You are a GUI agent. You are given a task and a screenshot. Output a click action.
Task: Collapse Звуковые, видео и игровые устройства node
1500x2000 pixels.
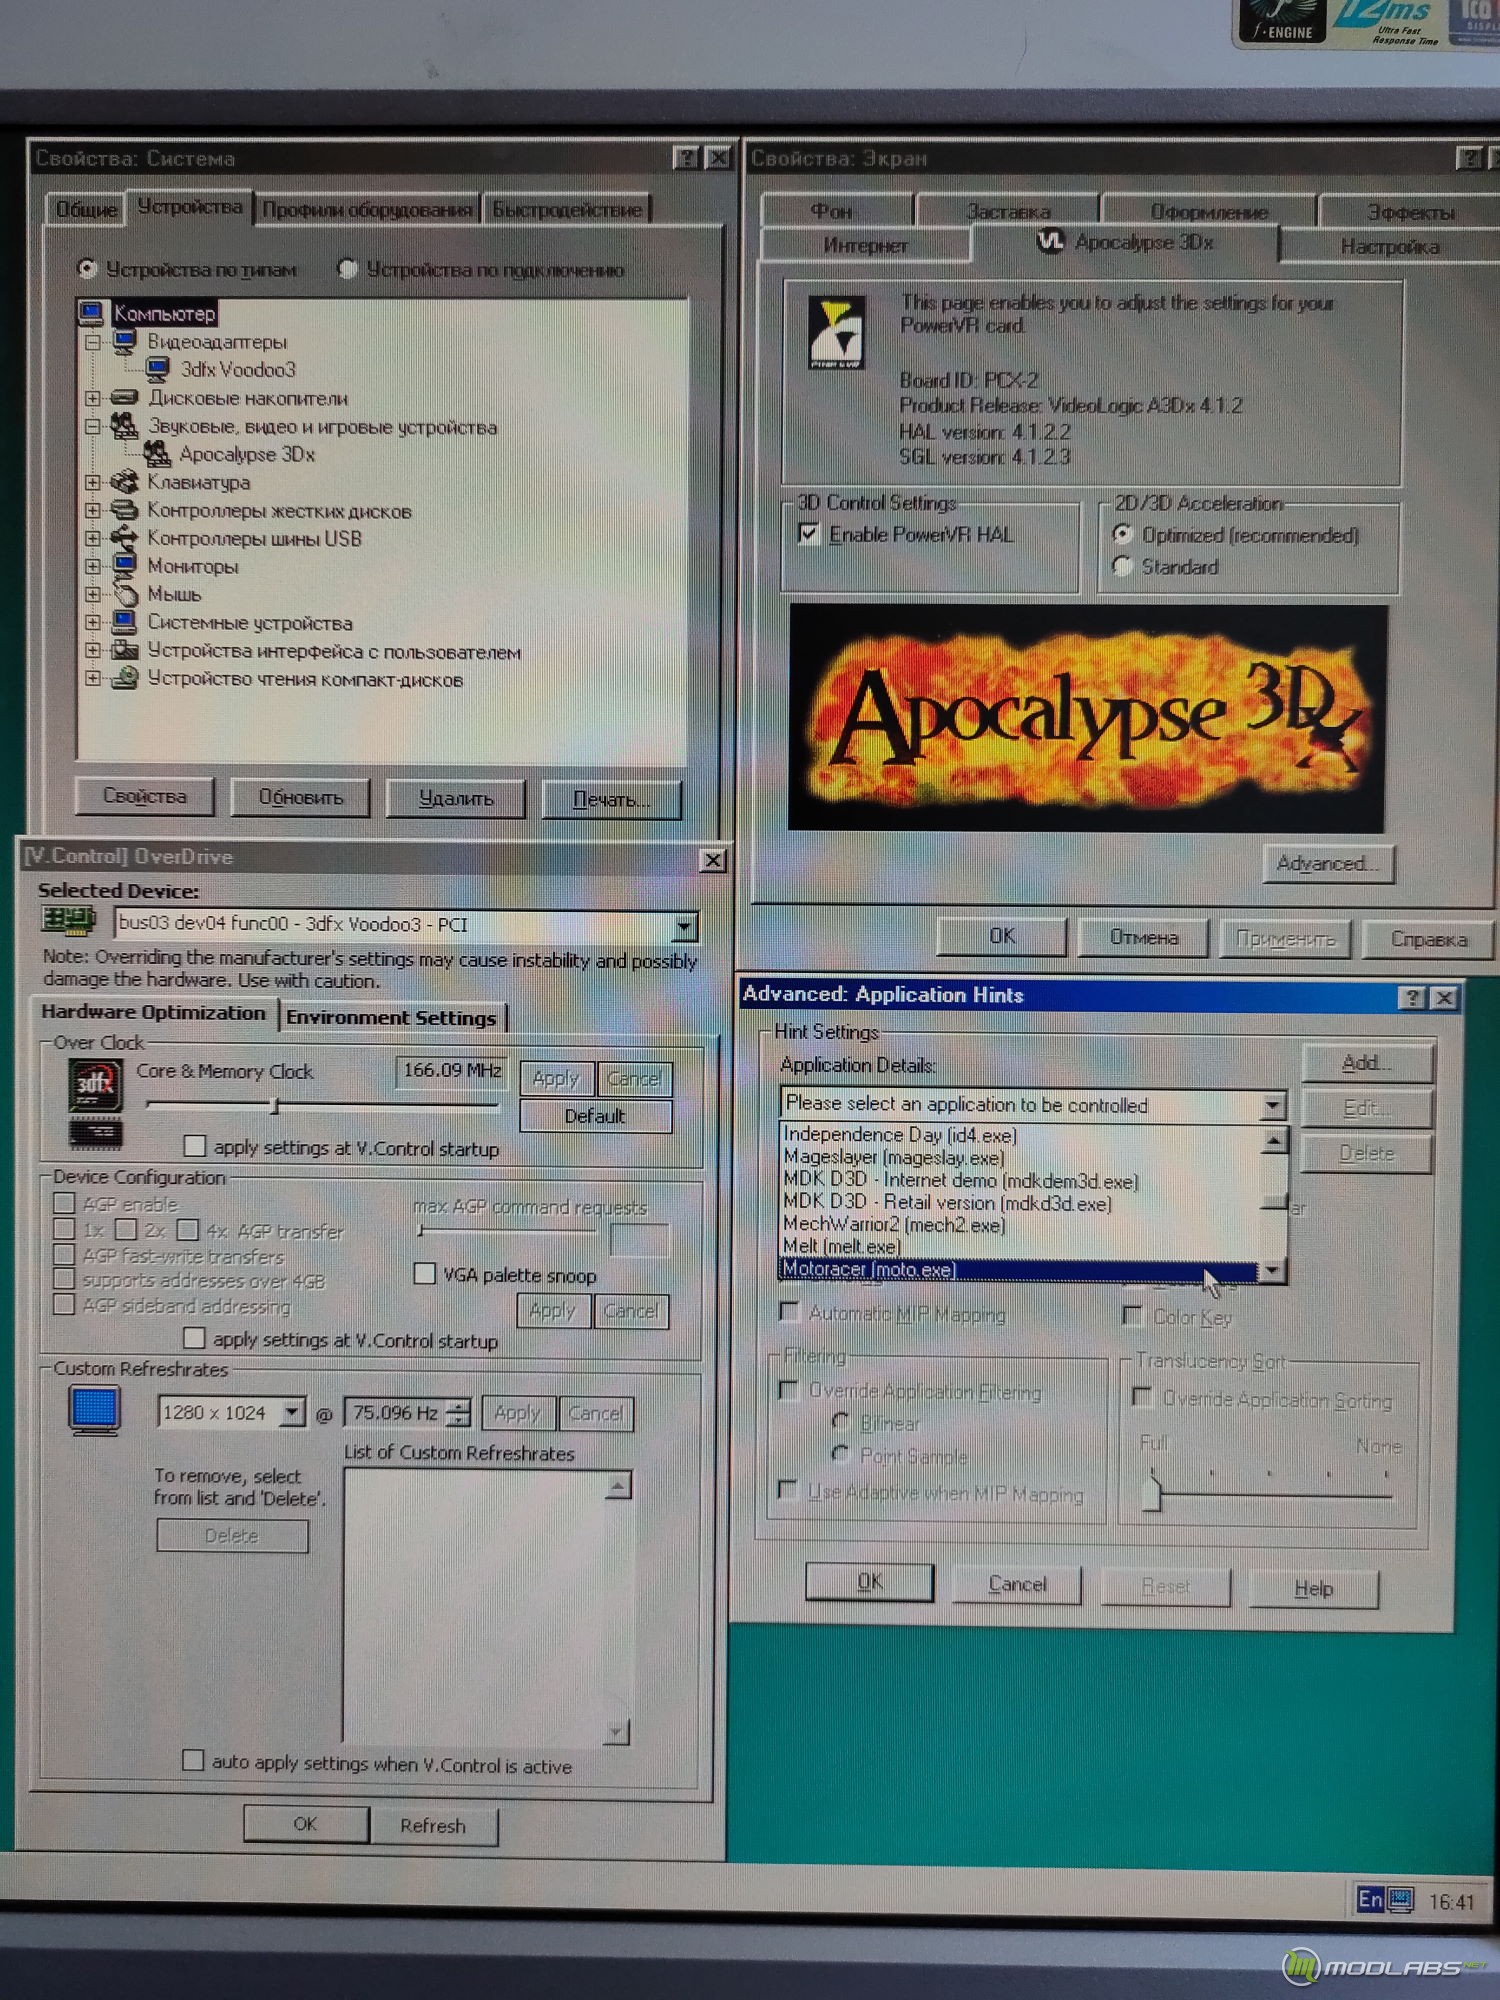tap(92, 426)
